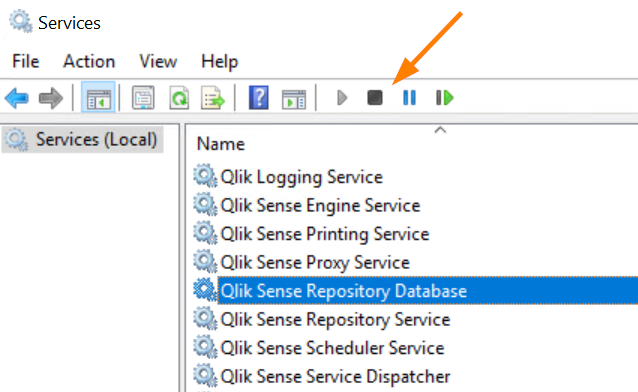Select Qlik Sense Scheduler Service

[332, 348]
